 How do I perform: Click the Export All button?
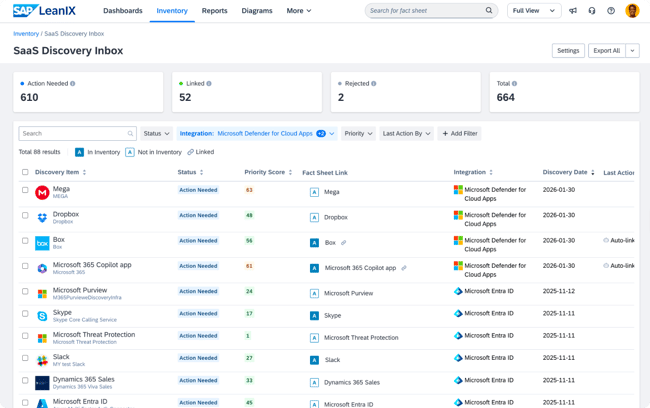tap(606, 51)
